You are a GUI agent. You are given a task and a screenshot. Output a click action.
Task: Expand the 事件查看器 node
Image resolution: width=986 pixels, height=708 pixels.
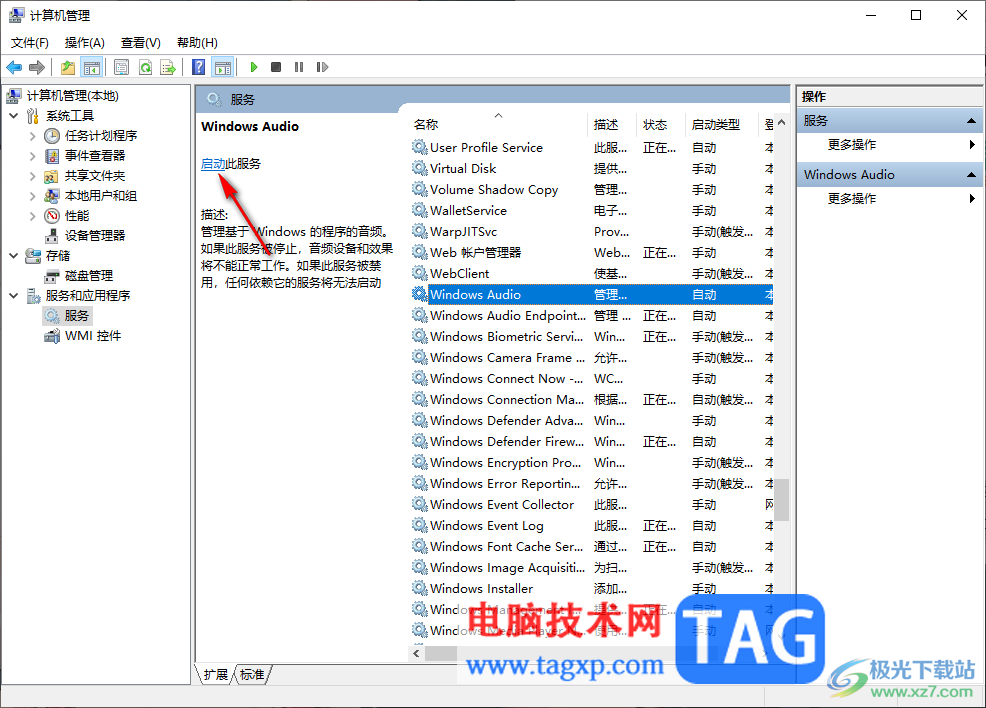pos(33,156)
